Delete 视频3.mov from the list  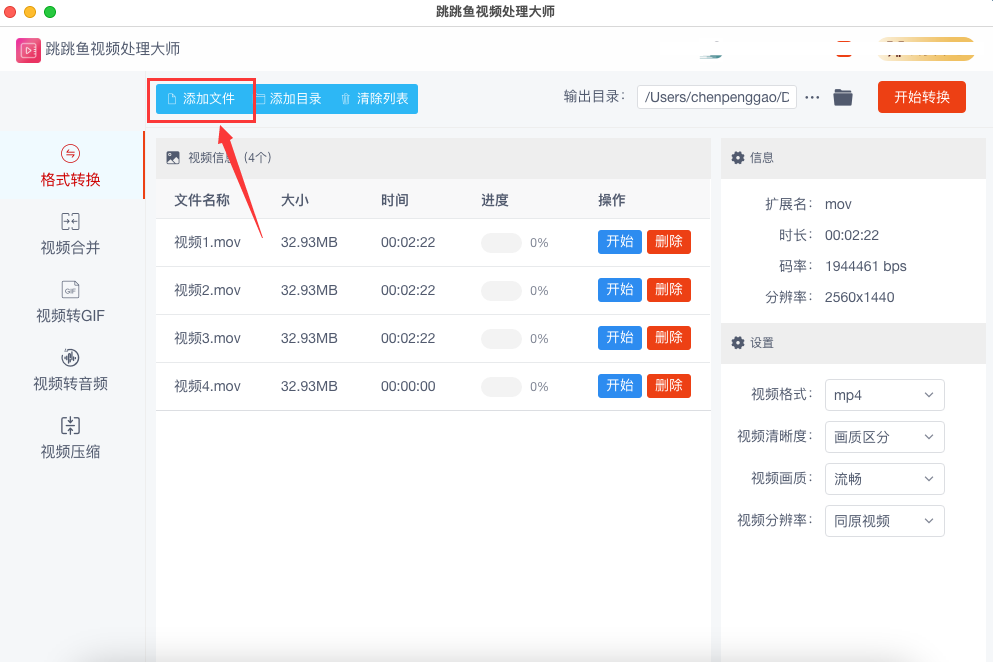coord(668,338)
